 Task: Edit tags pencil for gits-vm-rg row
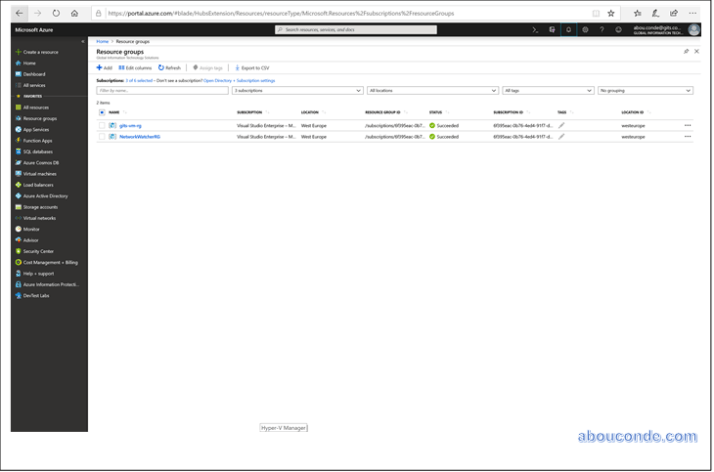(561, 125)
